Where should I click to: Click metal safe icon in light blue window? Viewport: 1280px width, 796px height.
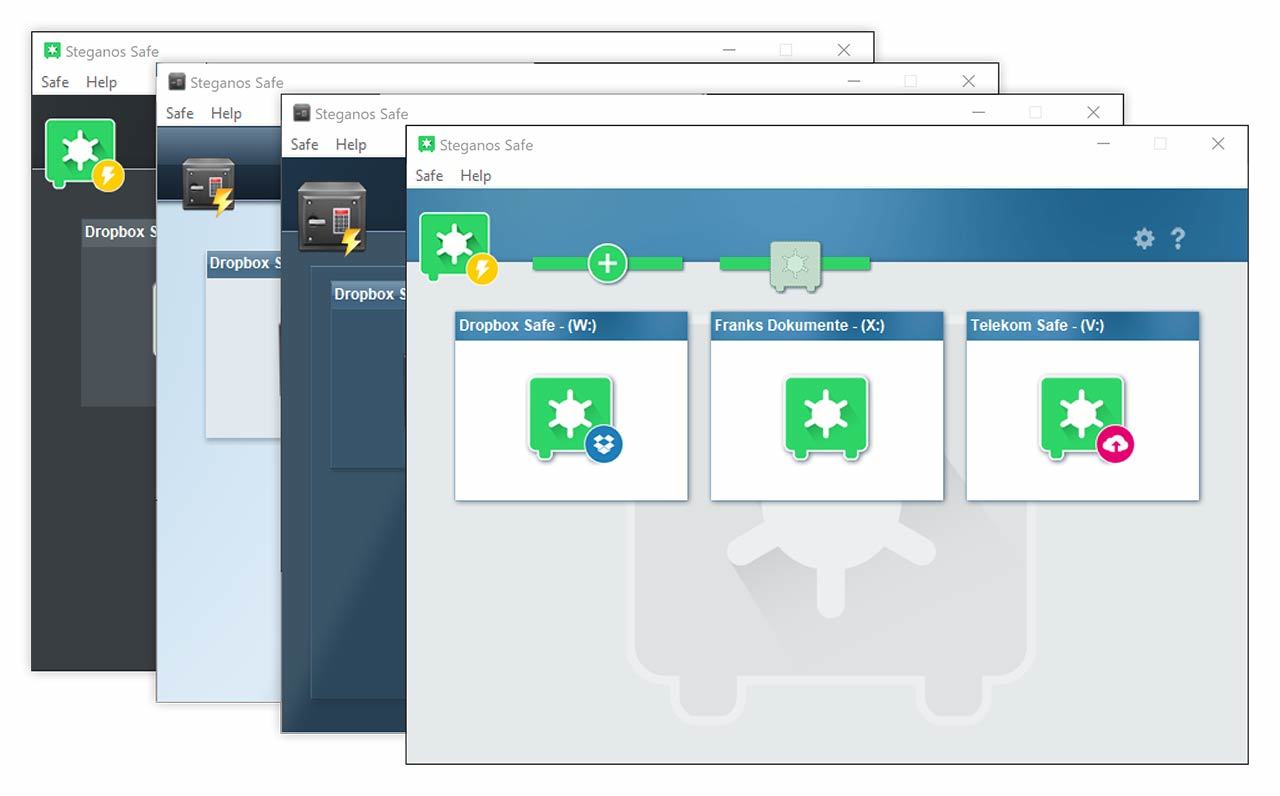coord(208,186)
